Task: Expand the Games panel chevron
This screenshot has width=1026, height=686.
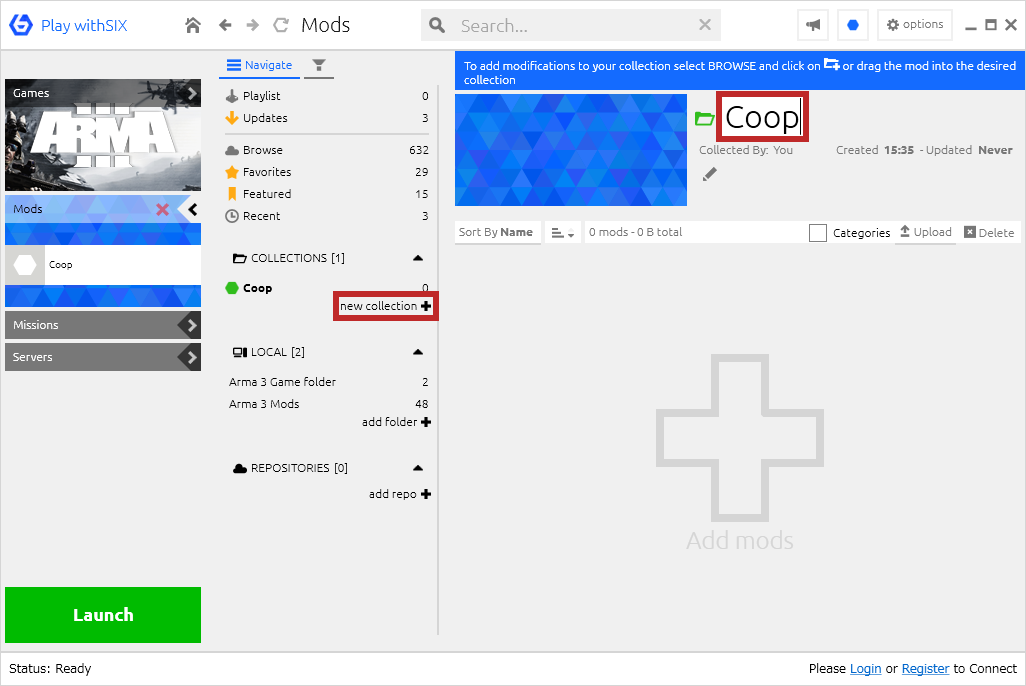Action: click(192, 93)
